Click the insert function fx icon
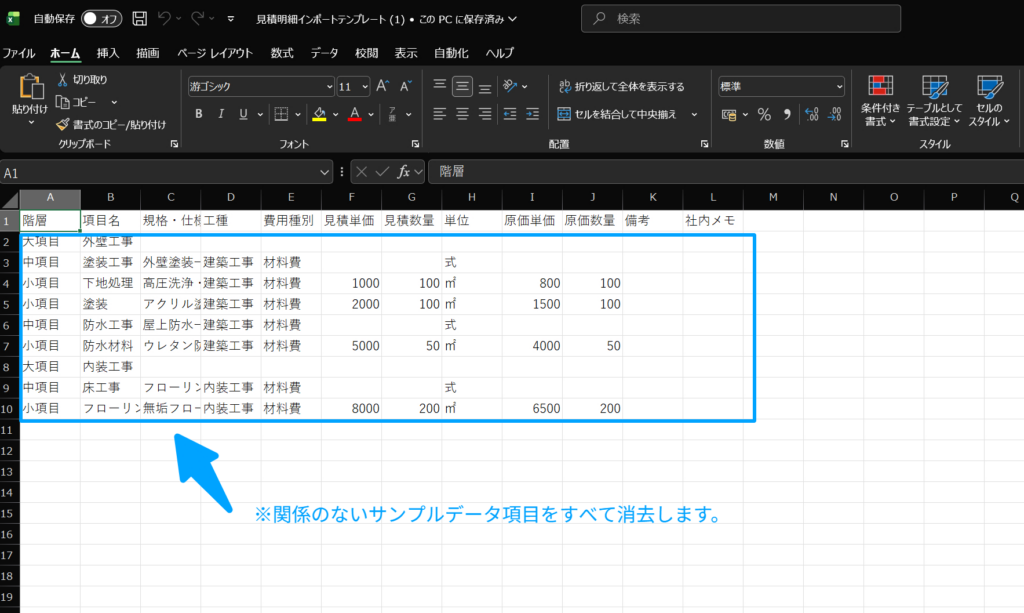 [404, 172]
